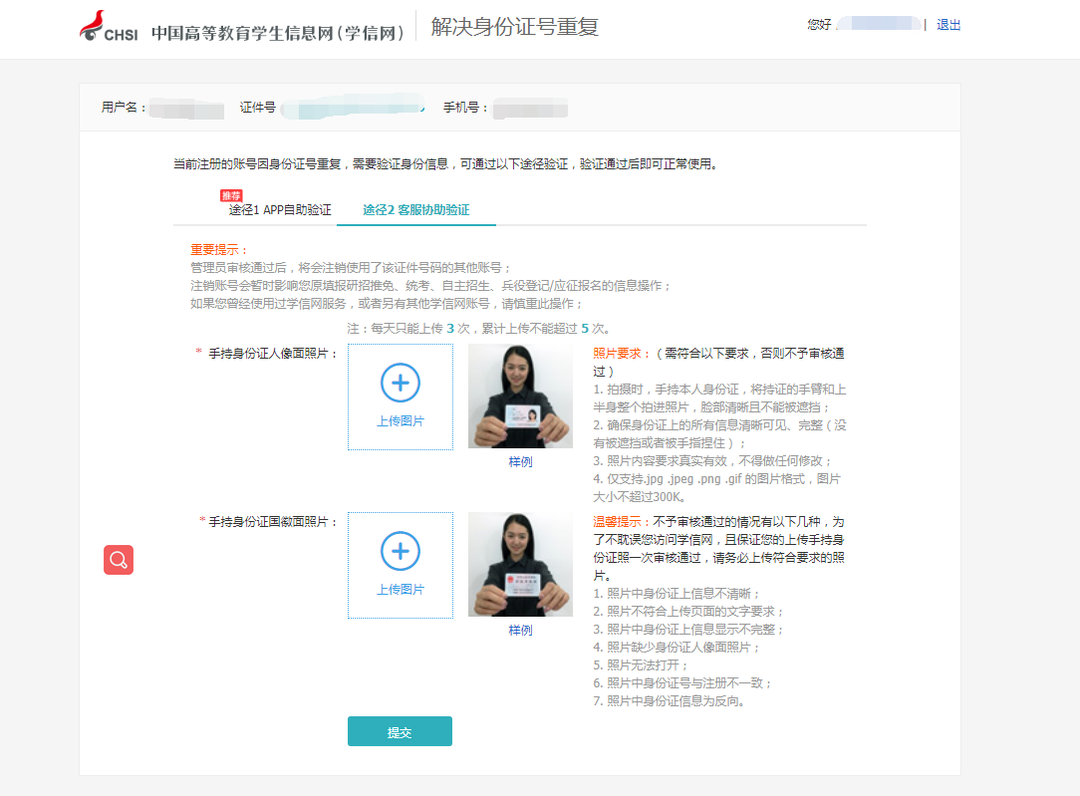Click the 提交 submit button
Image resolution: width=1080 pixels, height=796 pixels.
click(x=399, y=731)
